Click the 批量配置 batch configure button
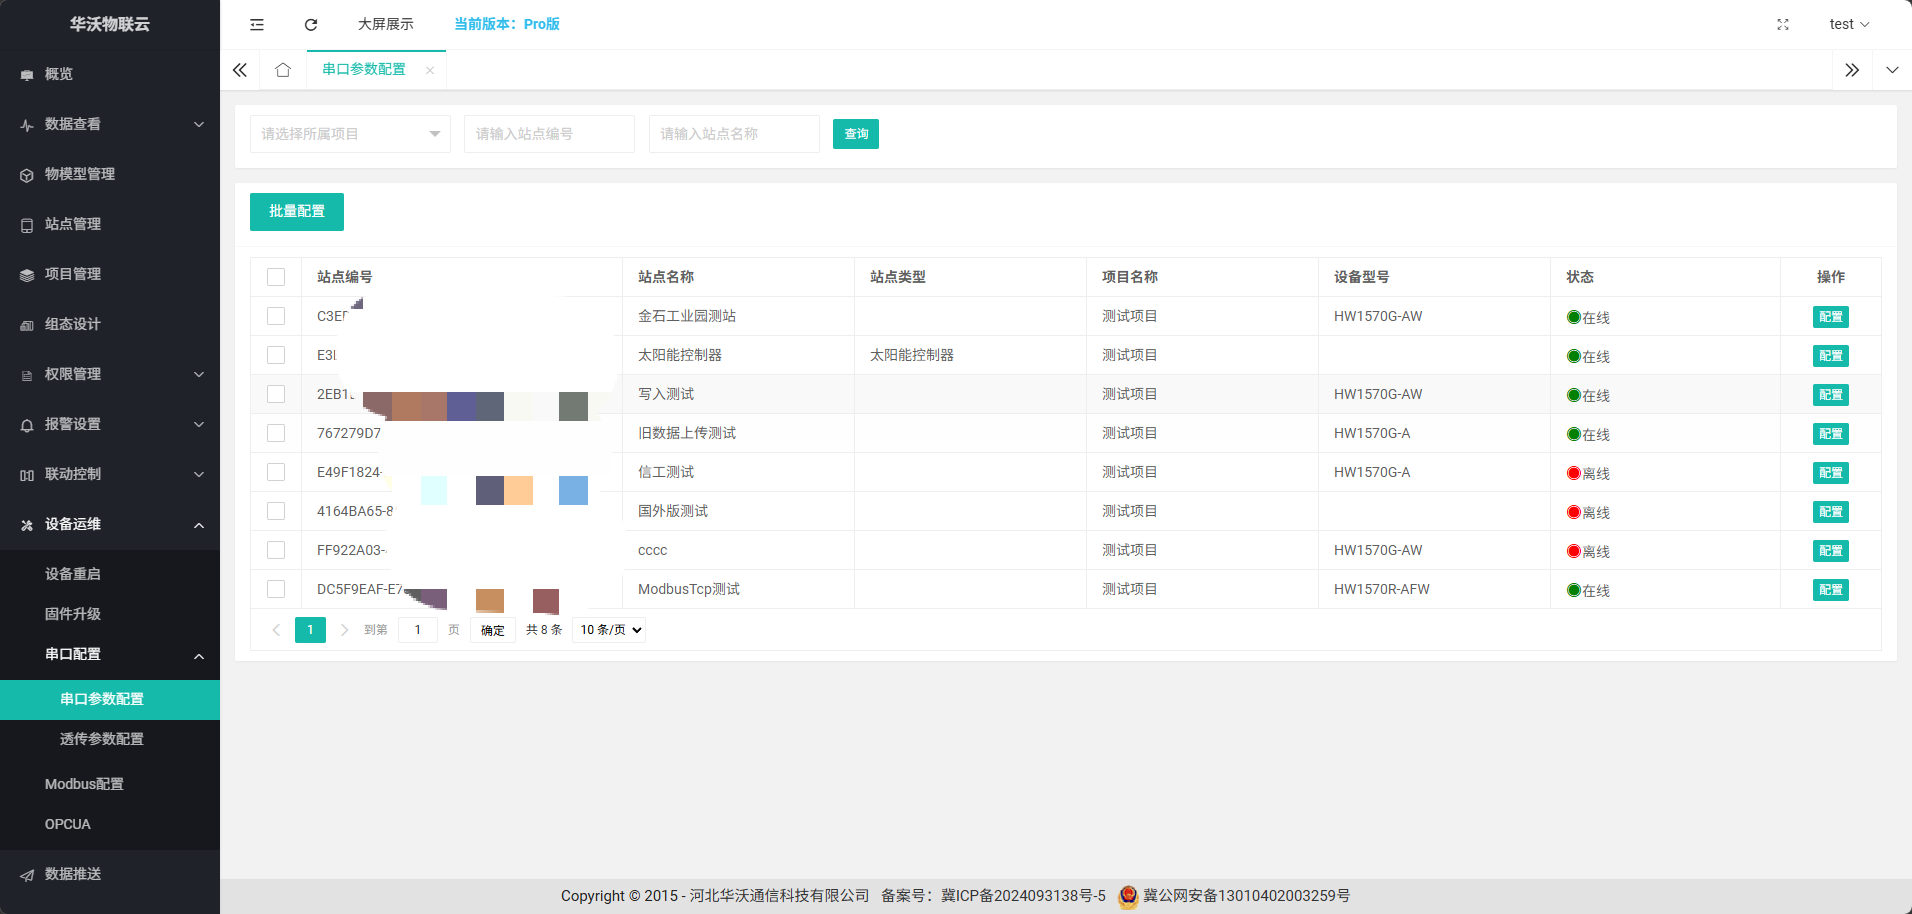 (x=296, y=211)
